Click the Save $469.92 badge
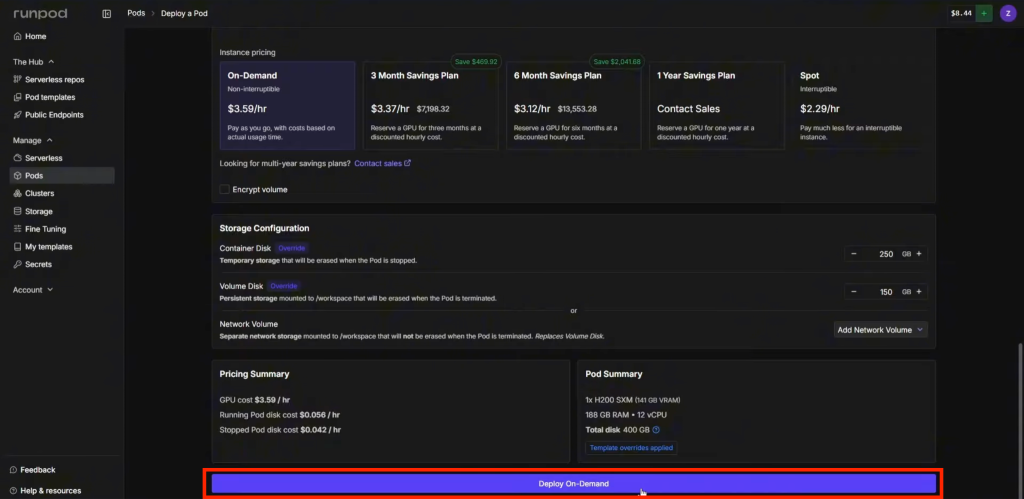The image size is (1024, 499). (x=476, y=62)
